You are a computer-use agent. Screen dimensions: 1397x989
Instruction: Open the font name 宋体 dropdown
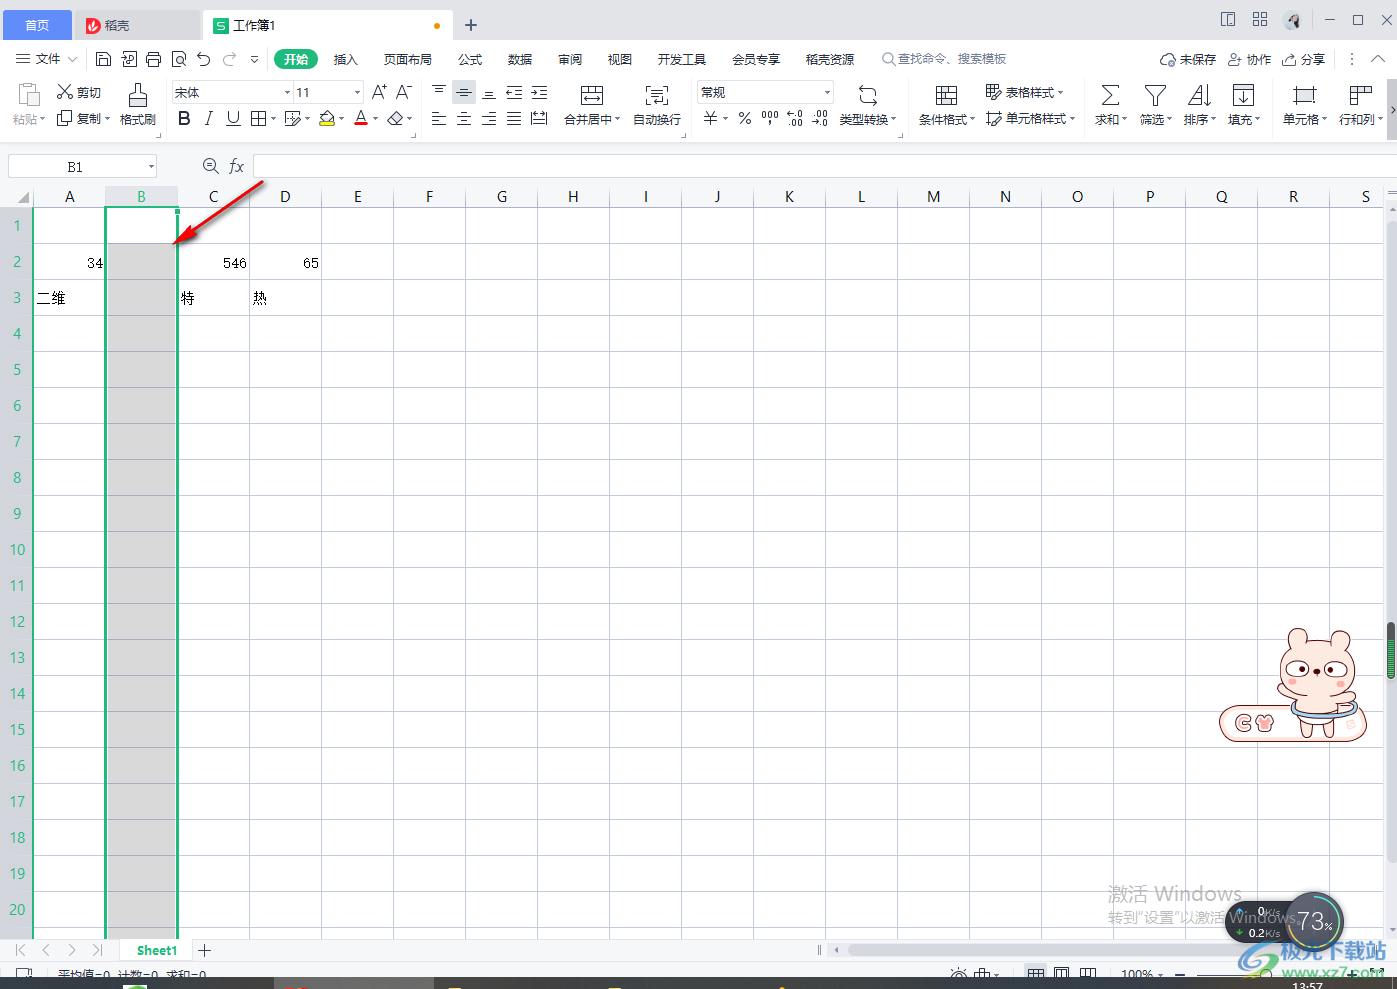pyautogui.click(x=287, y=92)
